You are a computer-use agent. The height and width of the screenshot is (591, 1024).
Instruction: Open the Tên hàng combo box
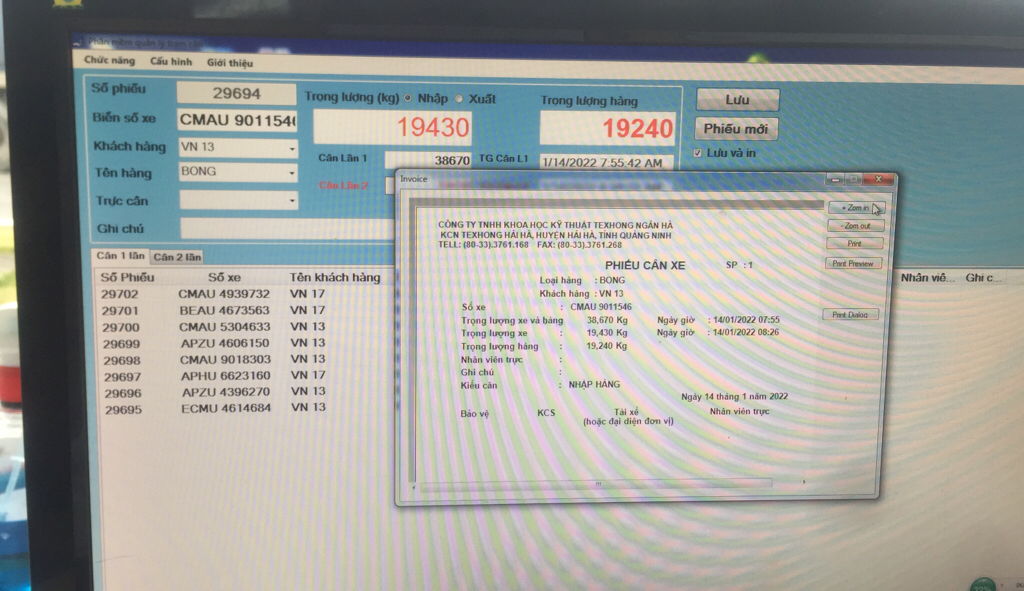coord(292,174)
